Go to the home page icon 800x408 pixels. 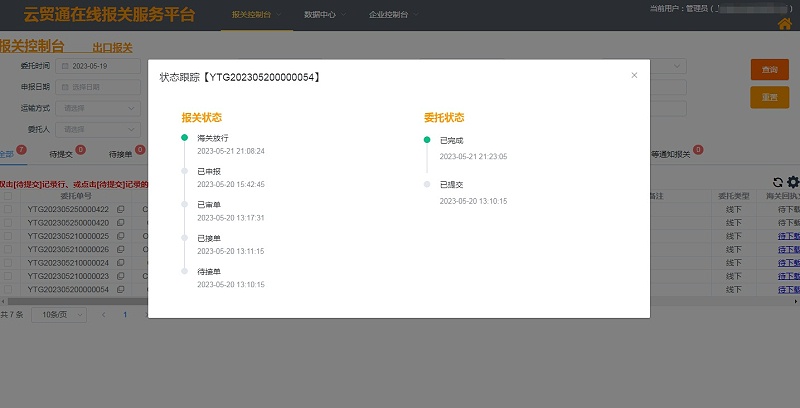(785, 24)
